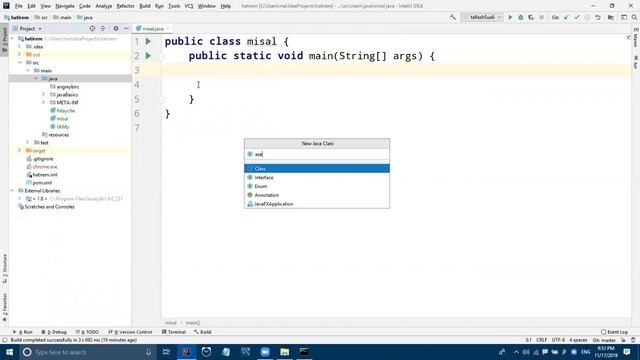640x360 pixels.
Task: Choose Annotation in New Java Class list
Action: [x=317, y=195]
